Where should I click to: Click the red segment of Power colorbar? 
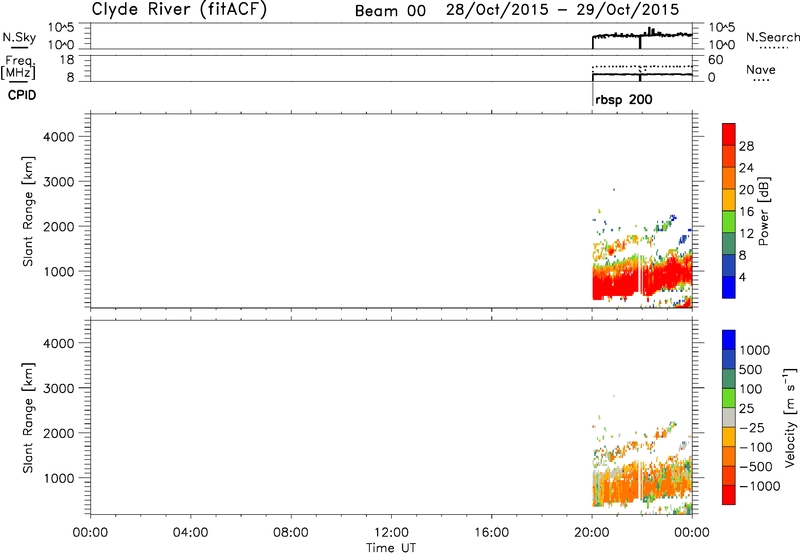729,134
